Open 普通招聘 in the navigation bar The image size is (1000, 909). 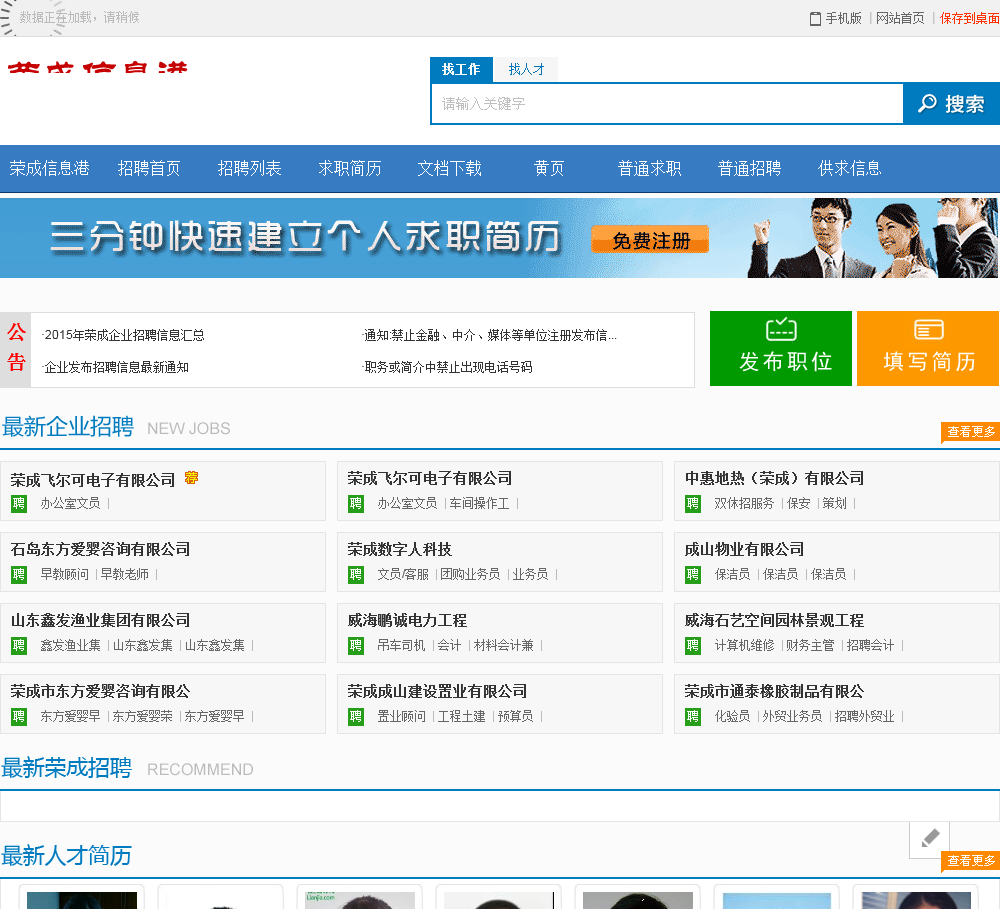749,168
